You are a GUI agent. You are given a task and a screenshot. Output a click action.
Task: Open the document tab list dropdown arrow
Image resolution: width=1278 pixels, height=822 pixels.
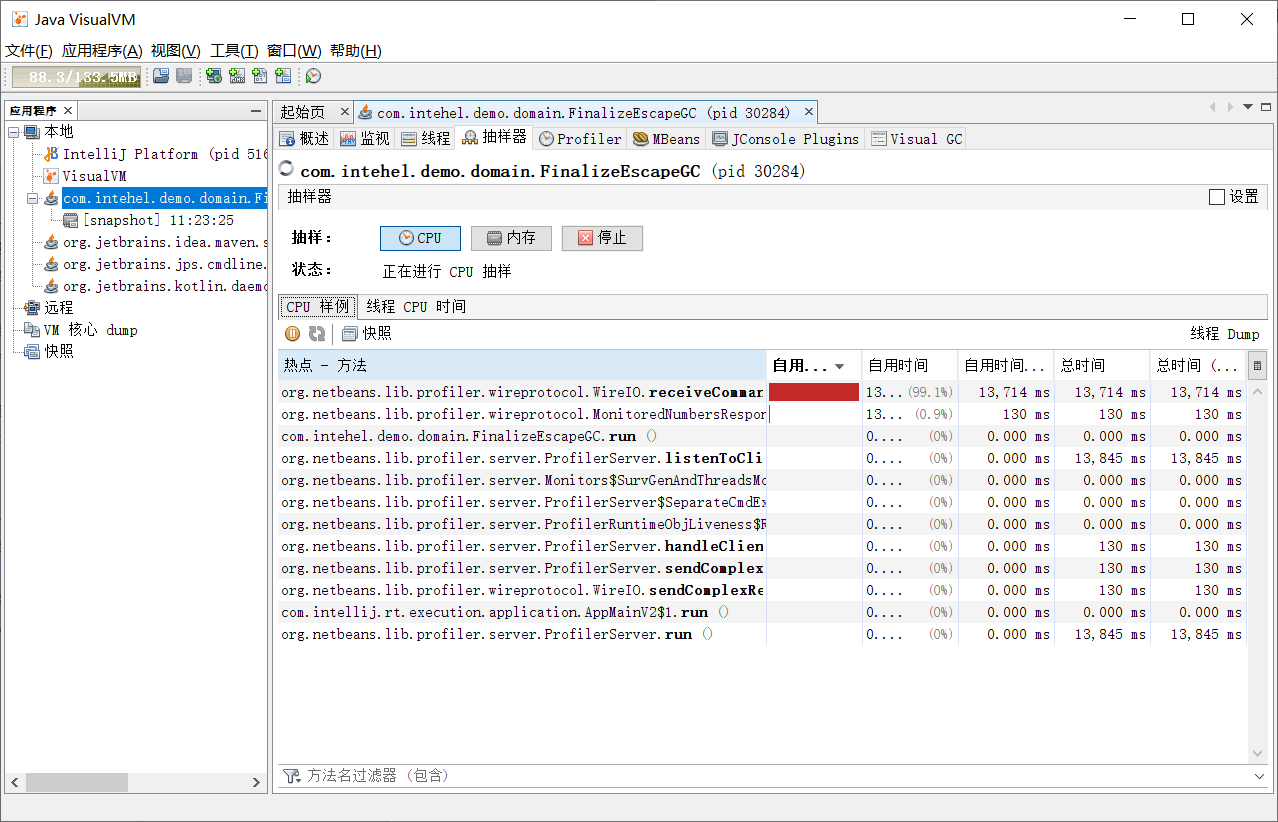click(1247, 107)
